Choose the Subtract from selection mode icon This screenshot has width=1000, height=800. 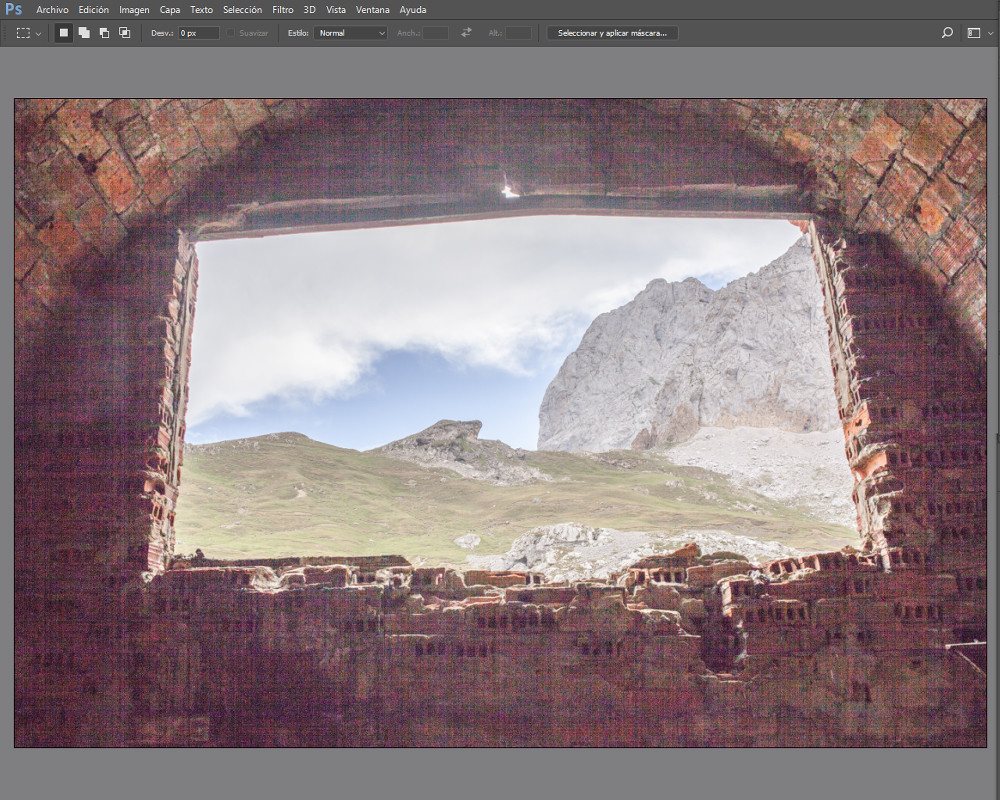point(104,33)
